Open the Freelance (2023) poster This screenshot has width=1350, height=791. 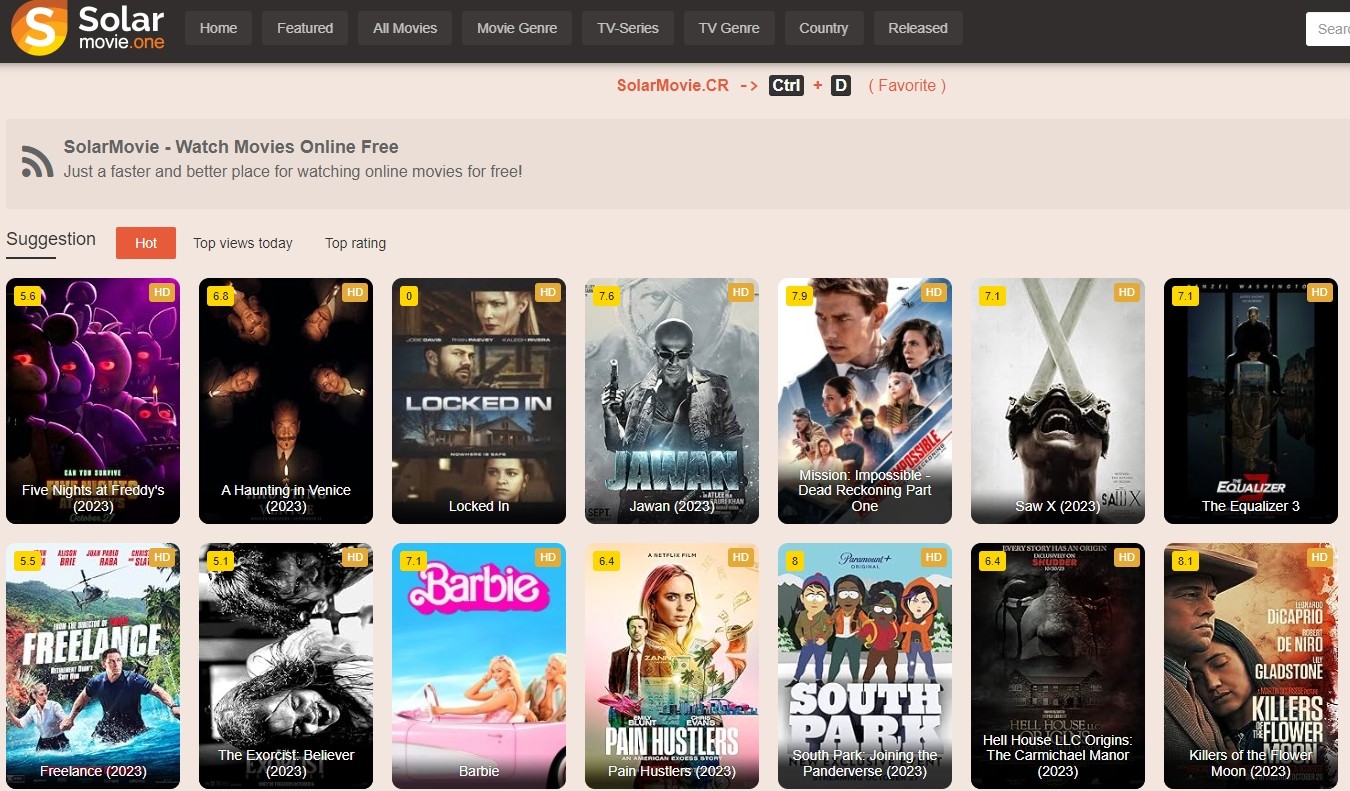pyautogui.click(x=93, y=666)
